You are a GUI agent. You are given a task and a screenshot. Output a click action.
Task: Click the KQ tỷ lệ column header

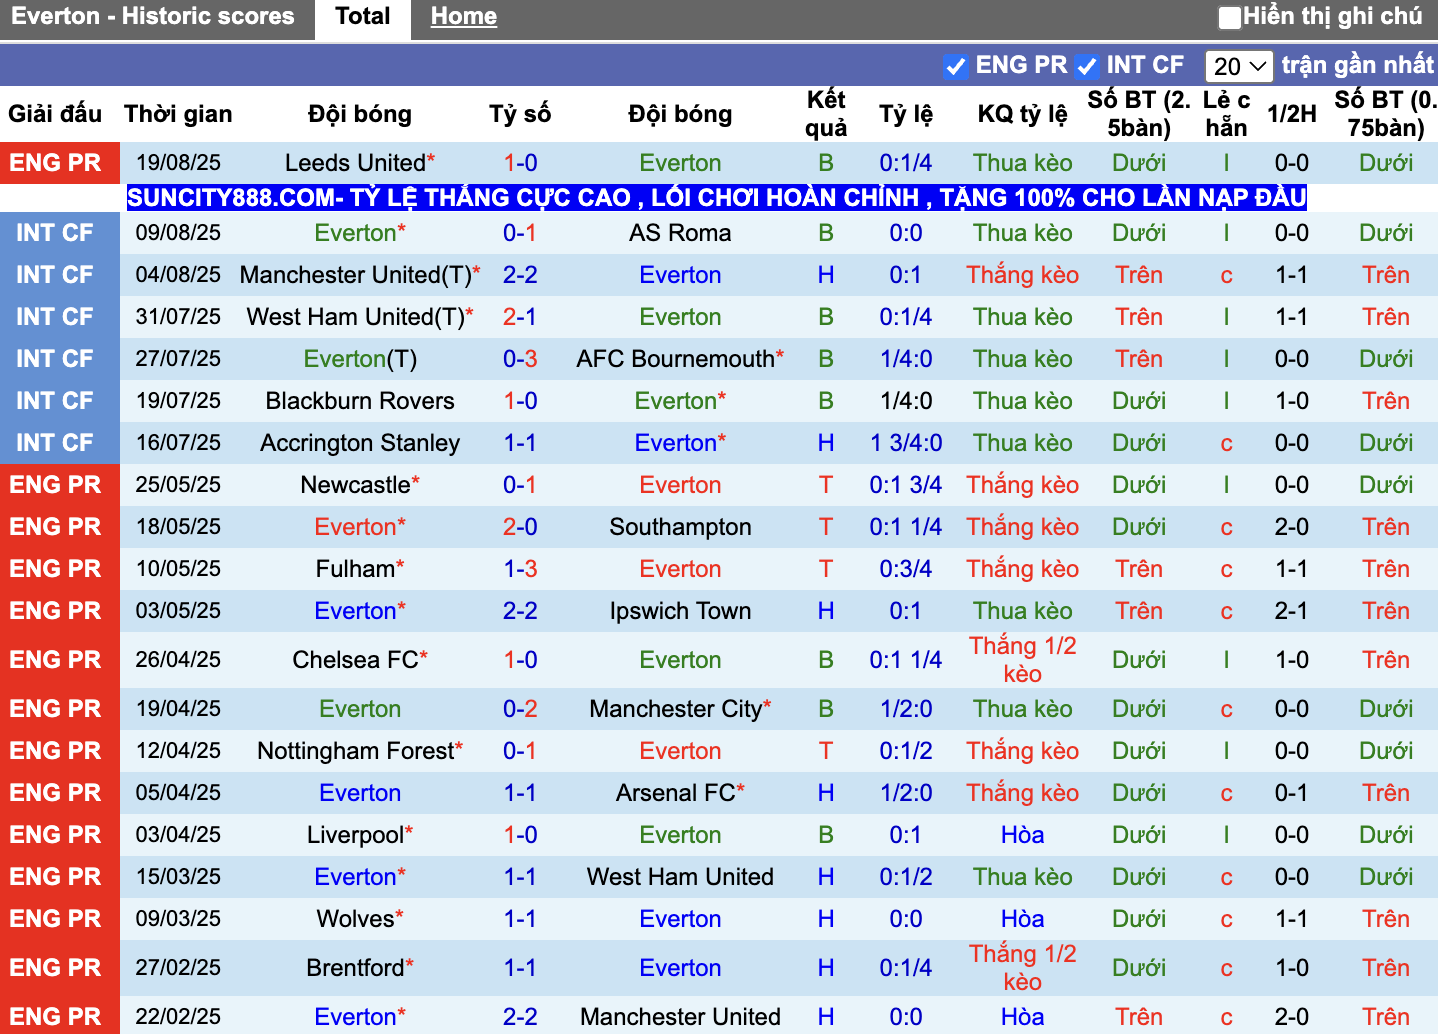pyautogui.click(x=1022, y=114)
